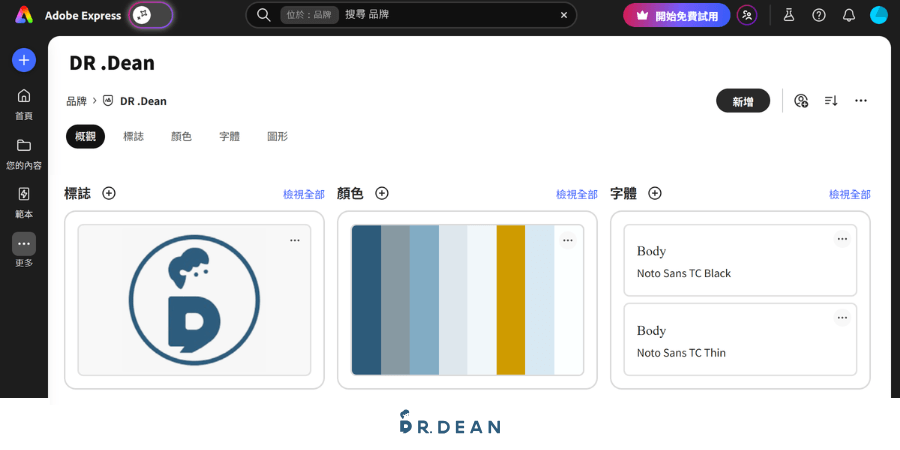
Task: Switch to the 圖形 tab
Action: point(278,137)
